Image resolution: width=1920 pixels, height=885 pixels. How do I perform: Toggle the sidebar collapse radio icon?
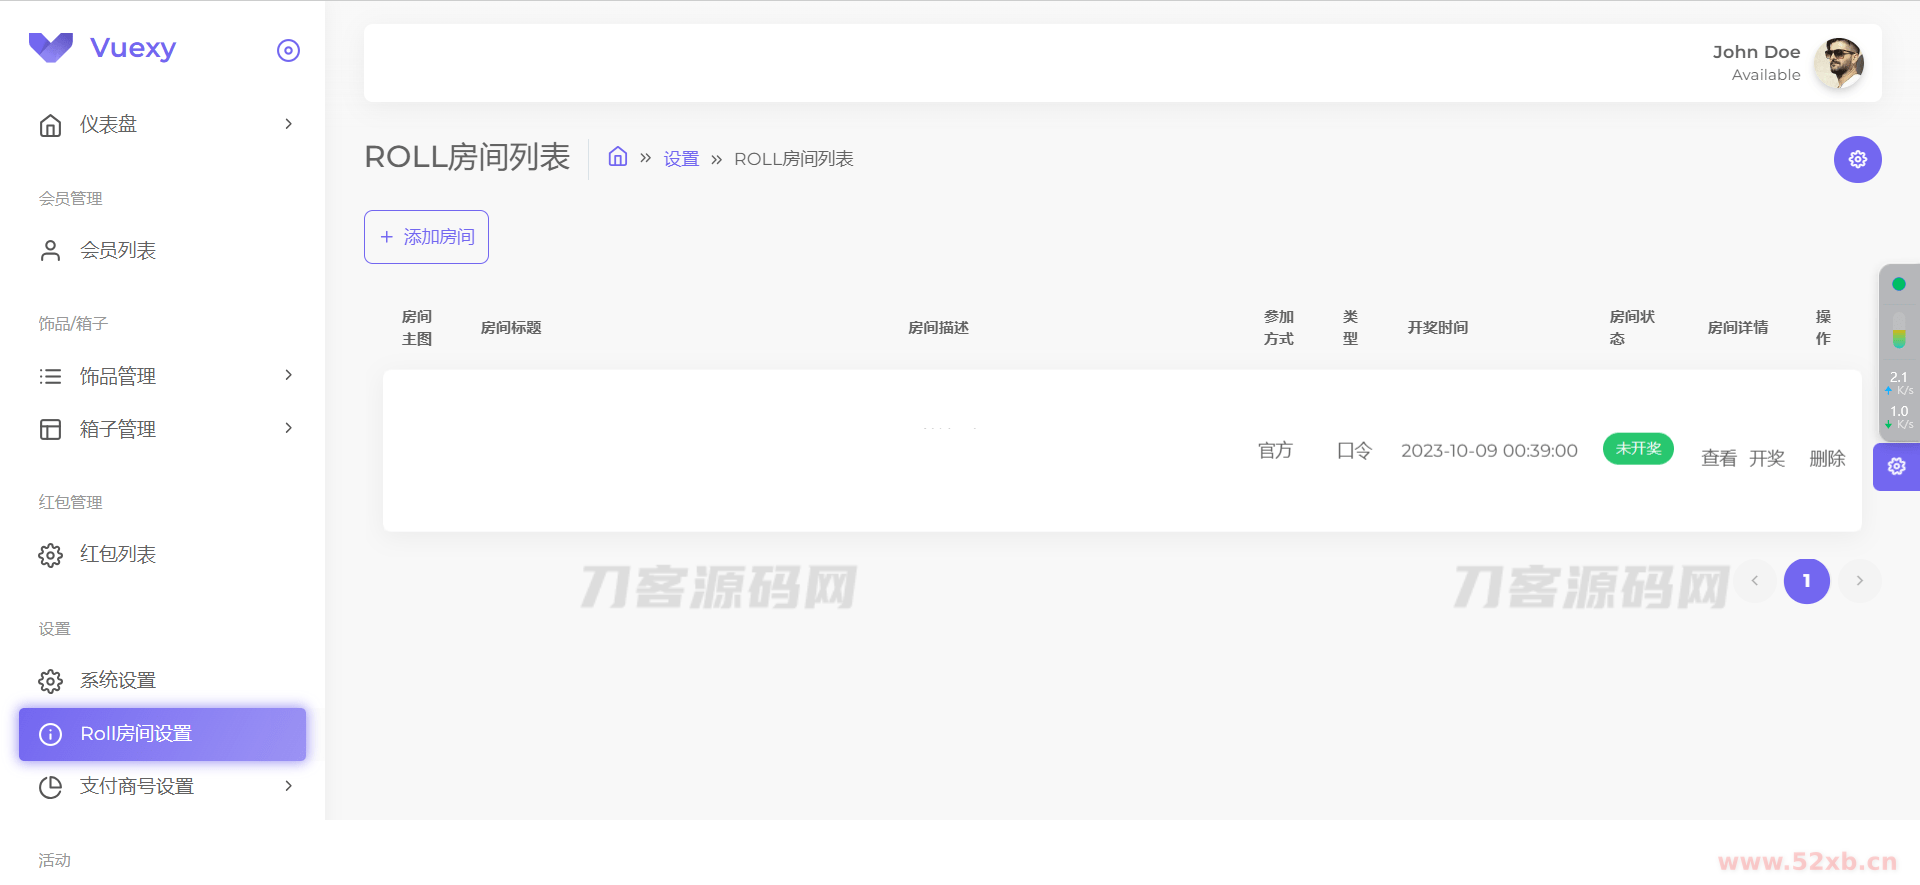(288, 51)
